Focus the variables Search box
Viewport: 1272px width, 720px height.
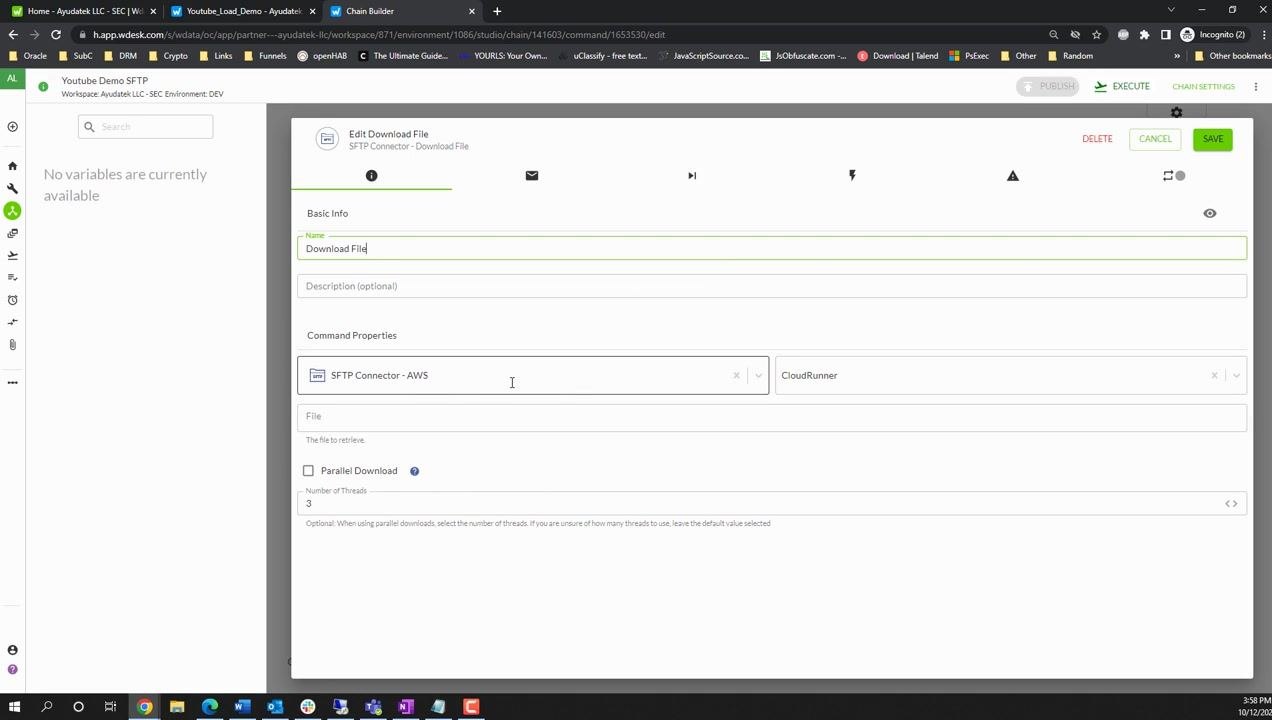pyautogui.click(x=146, y=127)
